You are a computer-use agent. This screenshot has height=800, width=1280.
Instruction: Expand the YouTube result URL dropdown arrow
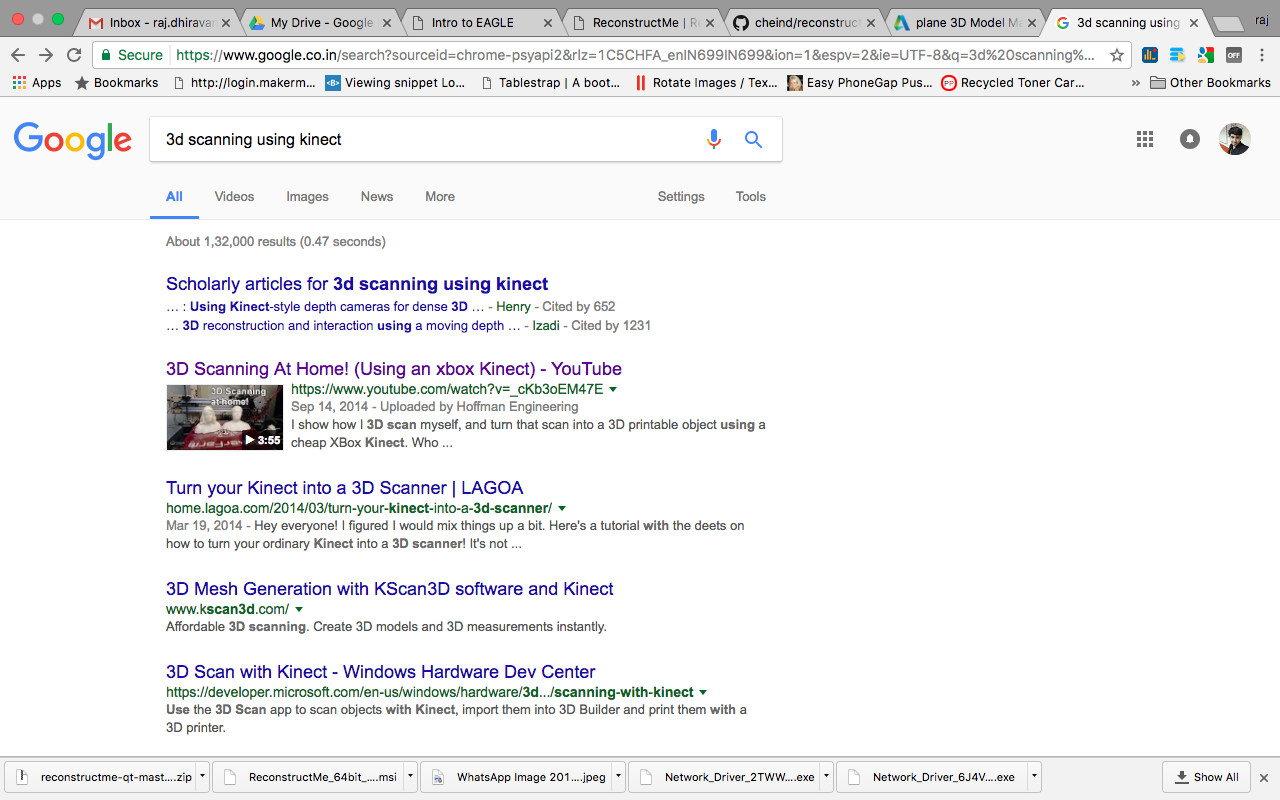(613, 389)
